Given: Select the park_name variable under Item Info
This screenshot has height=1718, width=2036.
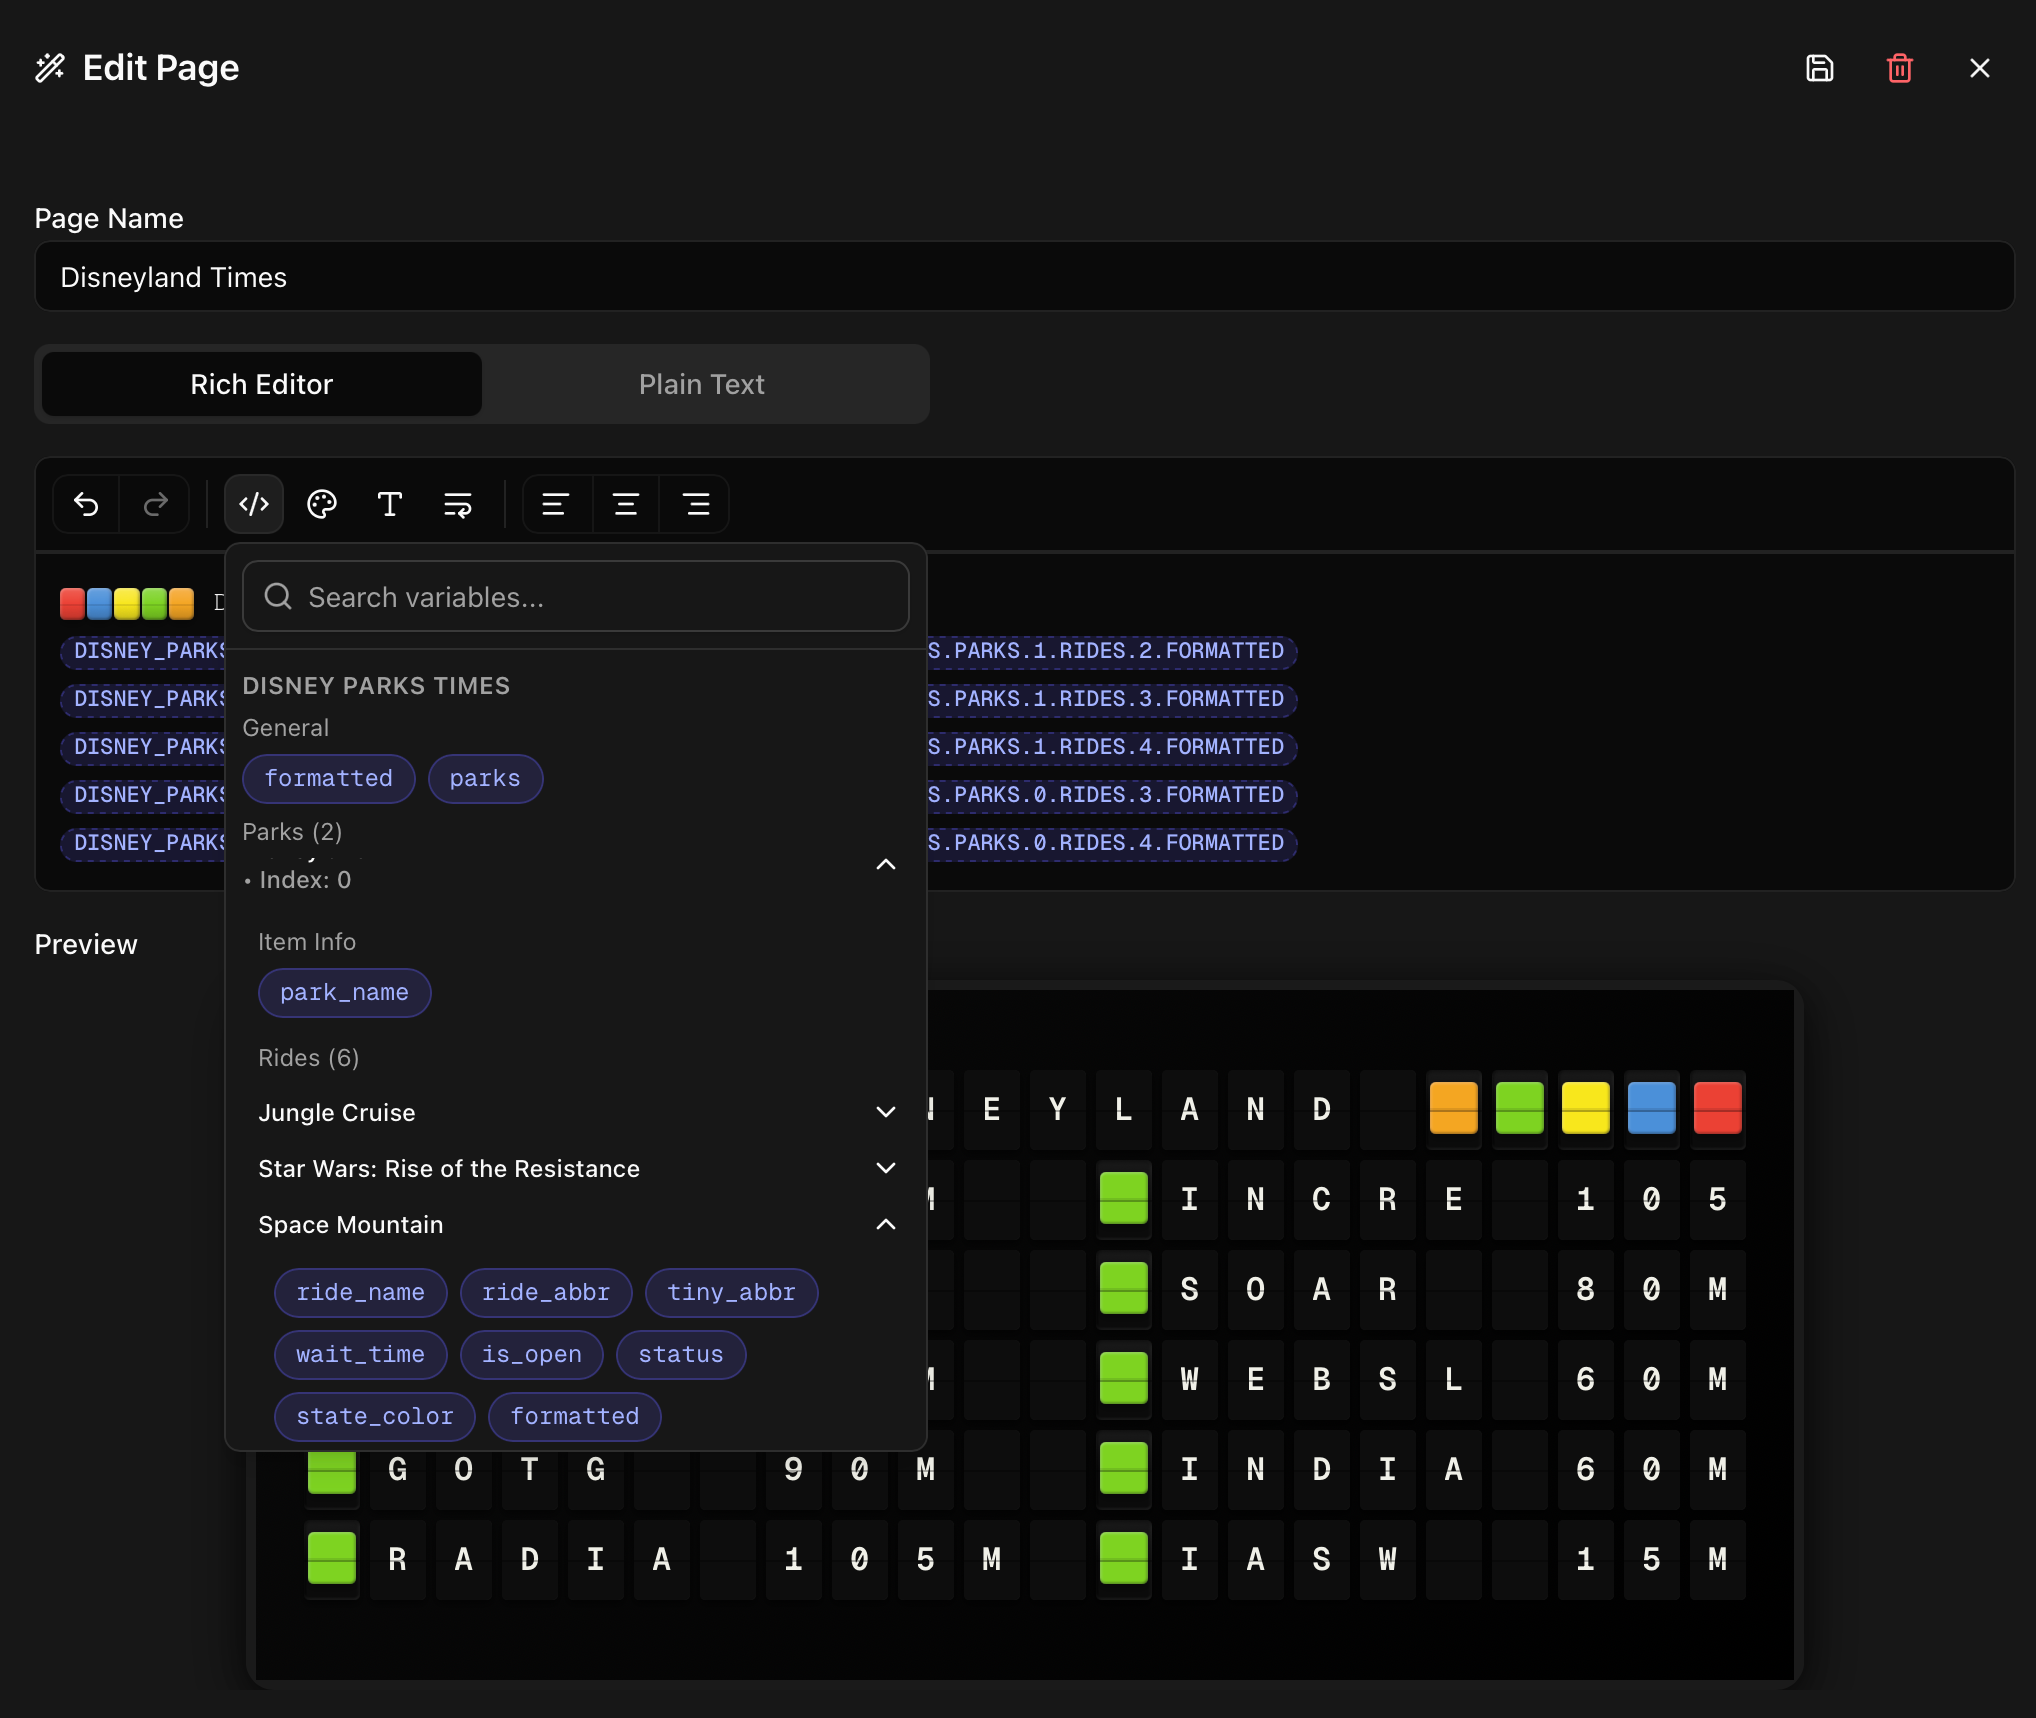Looking at the screenshot, I should [344, 993].
